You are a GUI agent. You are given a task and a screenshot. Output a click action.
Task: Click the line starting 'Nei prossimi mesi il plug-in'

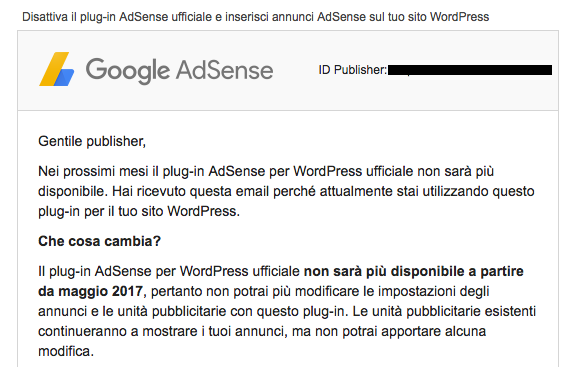266,171
